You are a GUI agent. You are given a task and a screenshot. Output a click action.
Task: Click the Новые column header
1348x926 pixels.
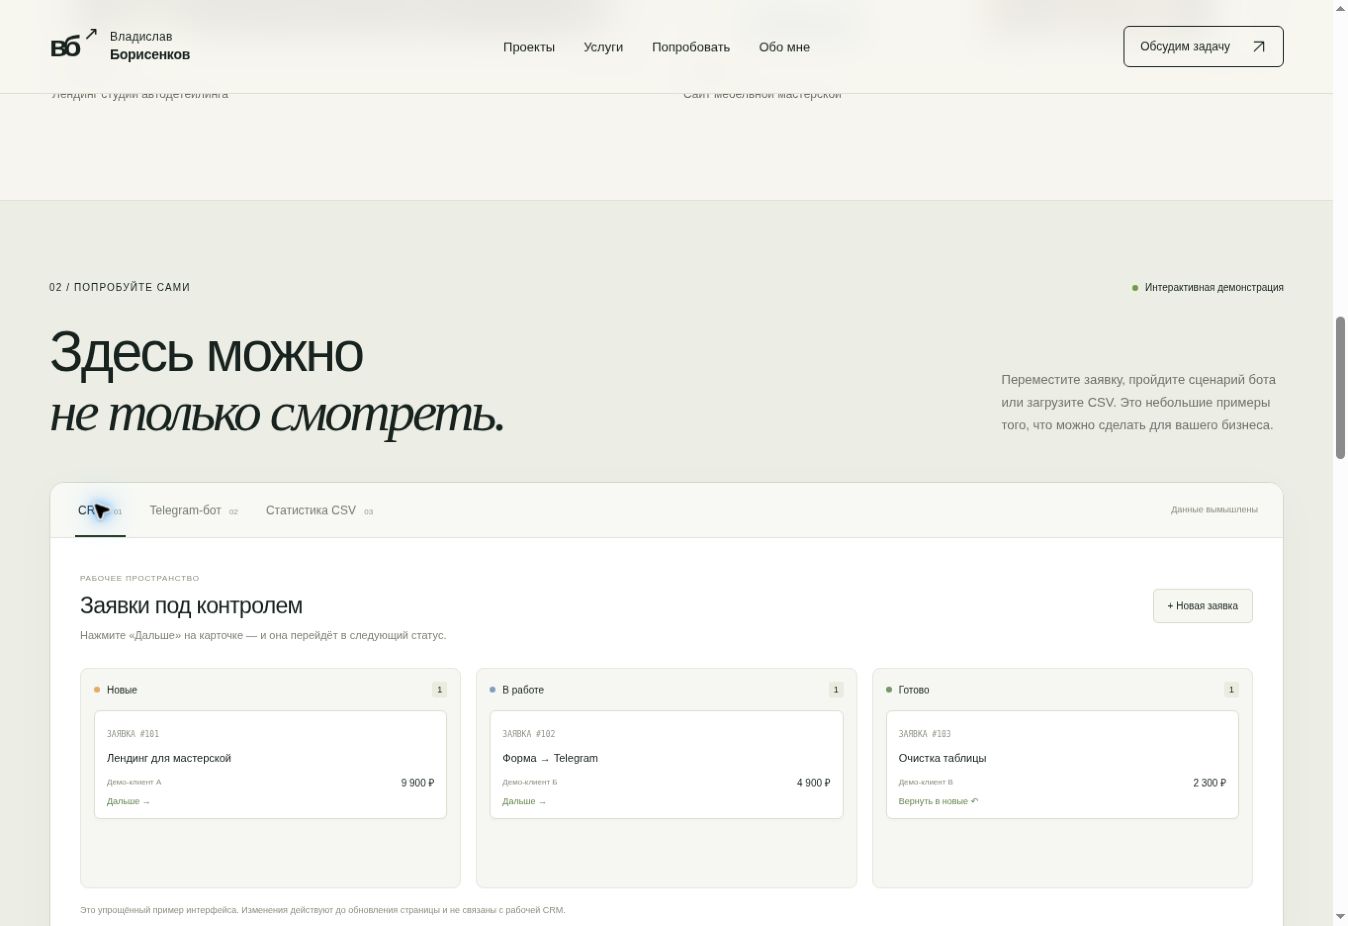click(122, 690)
